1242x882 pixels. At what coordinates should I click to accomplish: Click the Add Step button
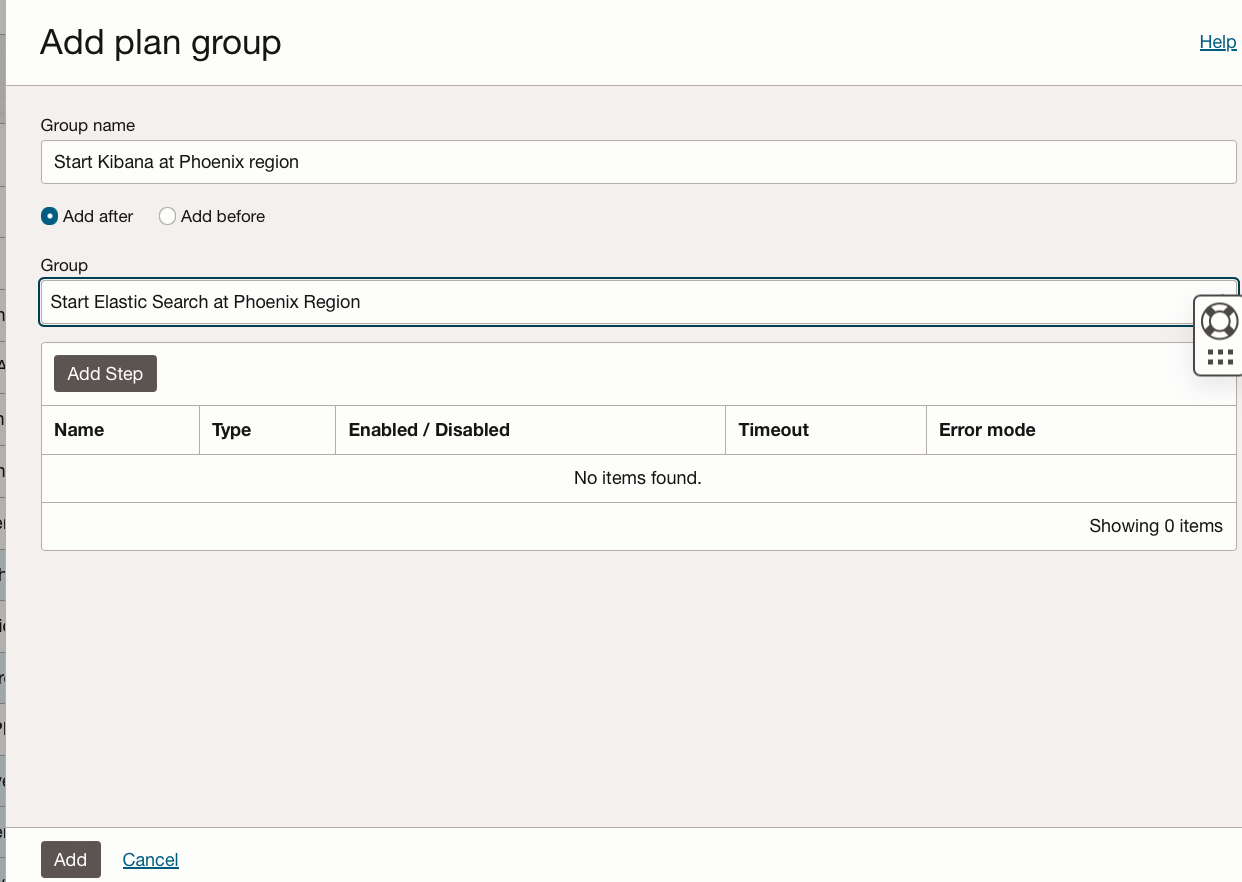(x=105, y=373)
